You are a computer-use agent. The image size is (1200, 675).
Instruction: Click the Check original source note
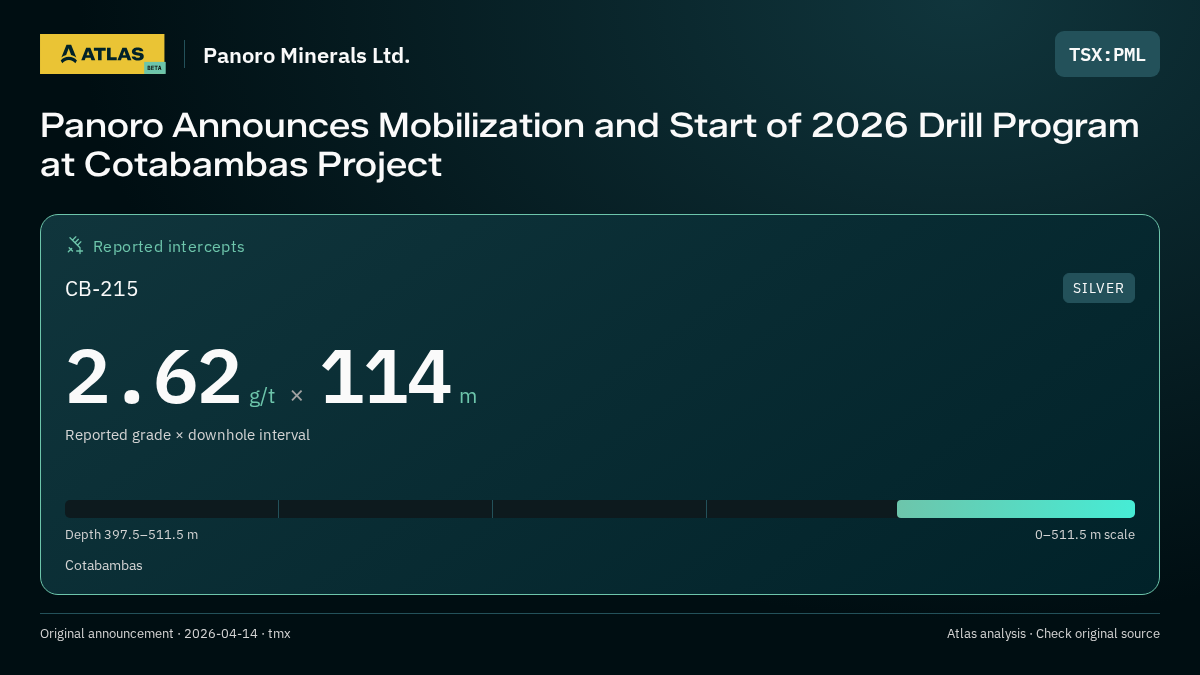coord(1098,634)
